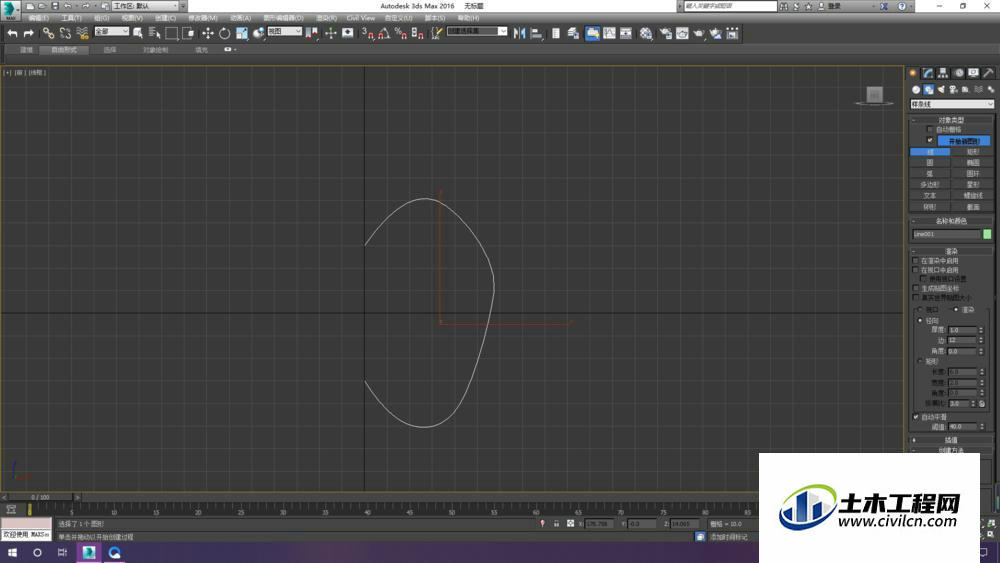Open the Tools menu in menu bar
1000x563 pixels.
(71, 18)
